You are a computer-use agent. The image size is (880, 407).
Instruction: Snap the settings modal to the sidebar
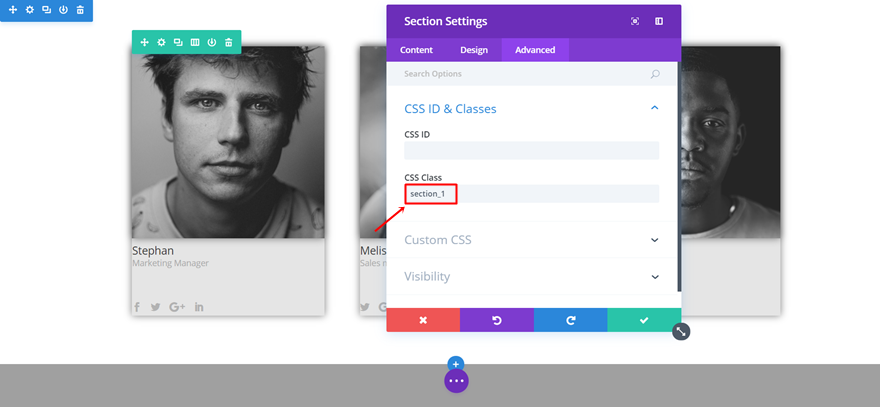pos(659,21)
